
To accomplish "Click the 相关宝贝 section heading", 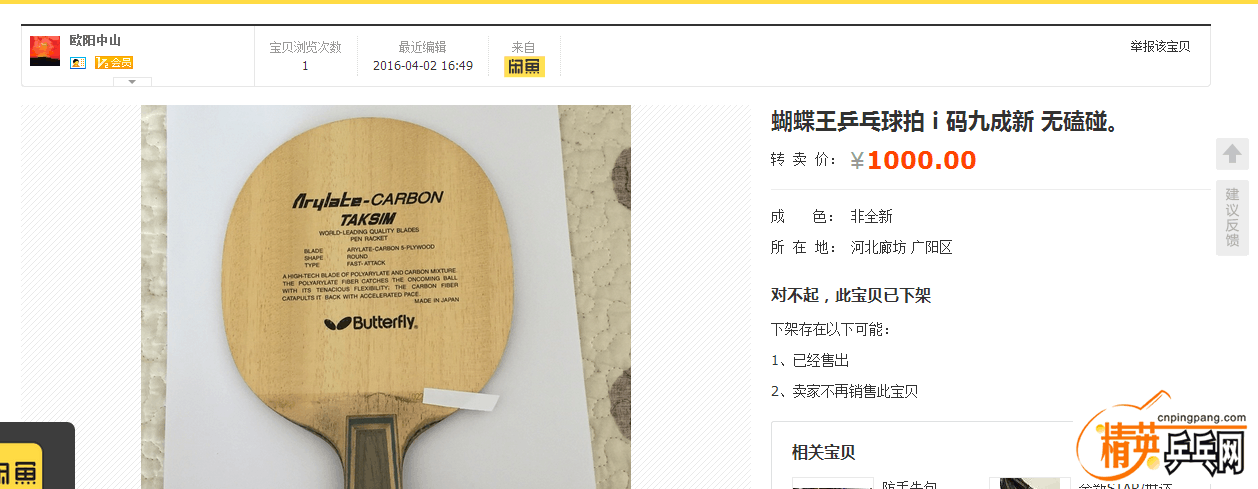I will click(824, 452).
